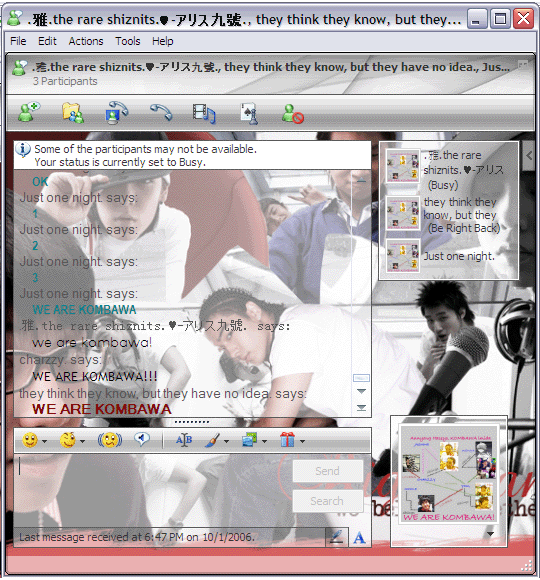This screenshot has height=580, width=540.
Task: Click the 'Your status is currently set to Busy' notice
Action: pyautogui.click(x=120, y=162)
